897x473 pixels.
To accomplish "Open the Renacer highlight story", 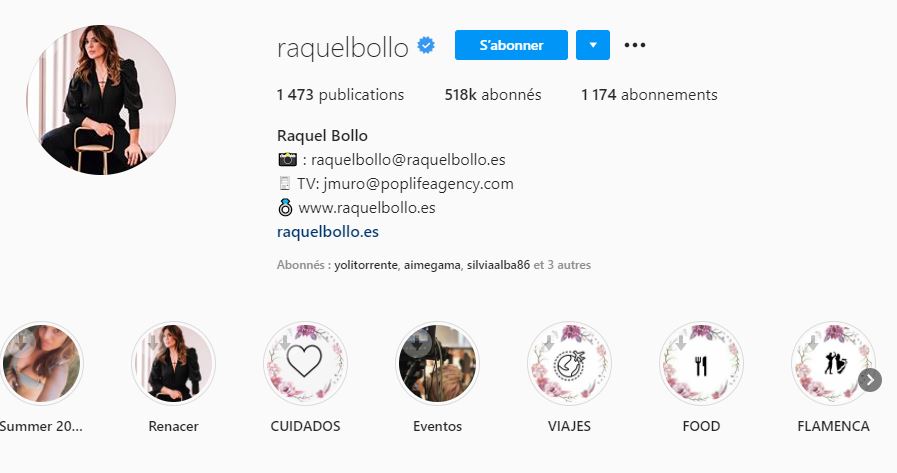I will tap(173, 363).
